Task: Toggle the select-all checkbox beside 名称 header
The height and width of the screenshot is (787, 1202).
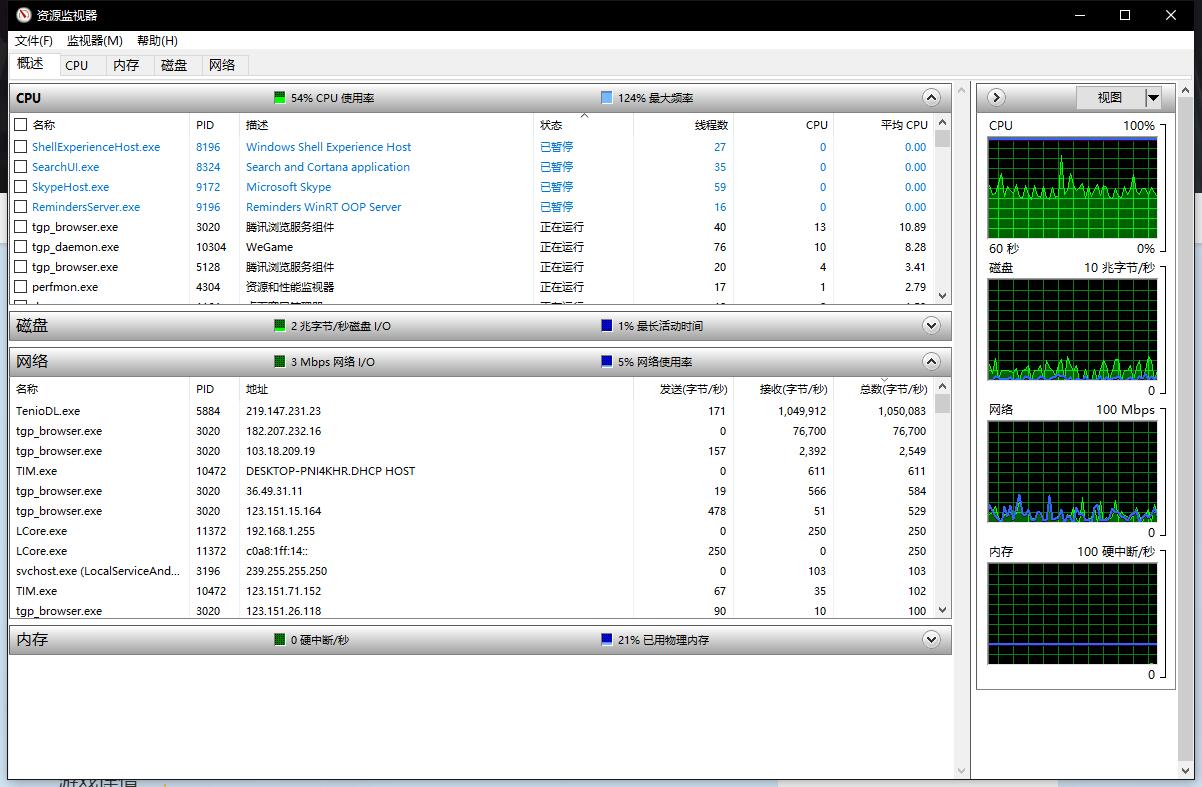Action: [21, 125]
